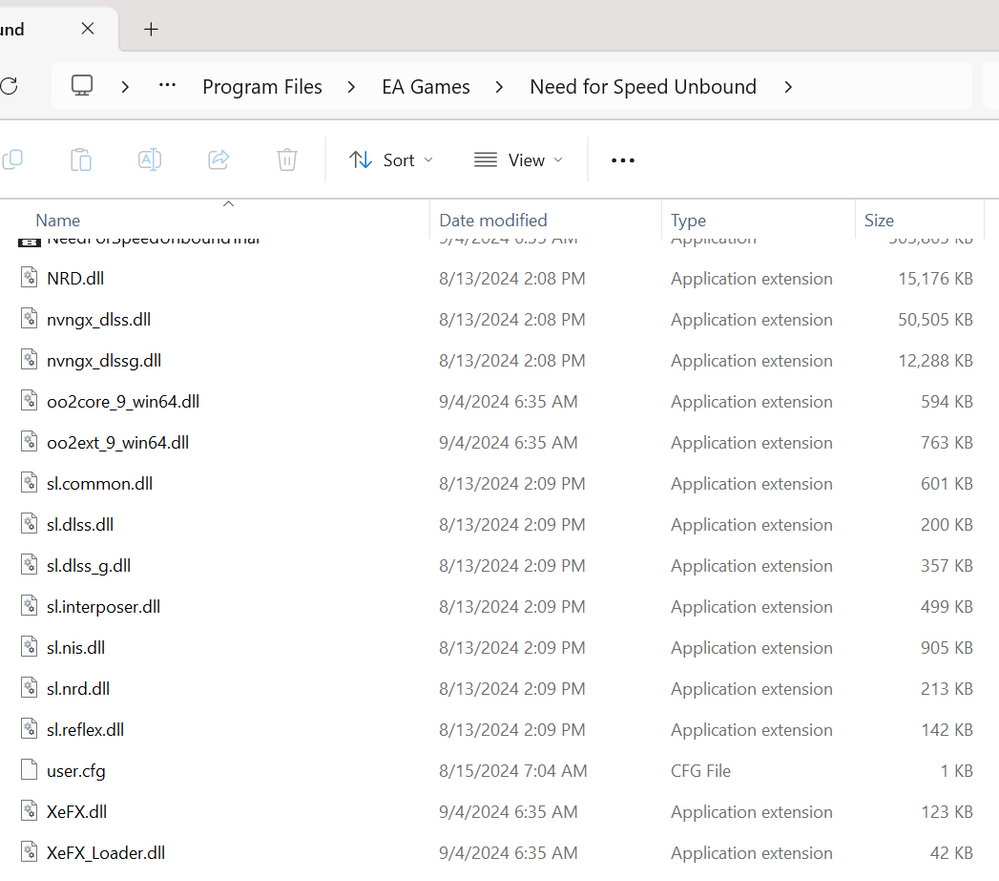Click the nvngx_dlssg.dll file icon
This screenshot has height=881, width=999.
click(x=29, y=360)
